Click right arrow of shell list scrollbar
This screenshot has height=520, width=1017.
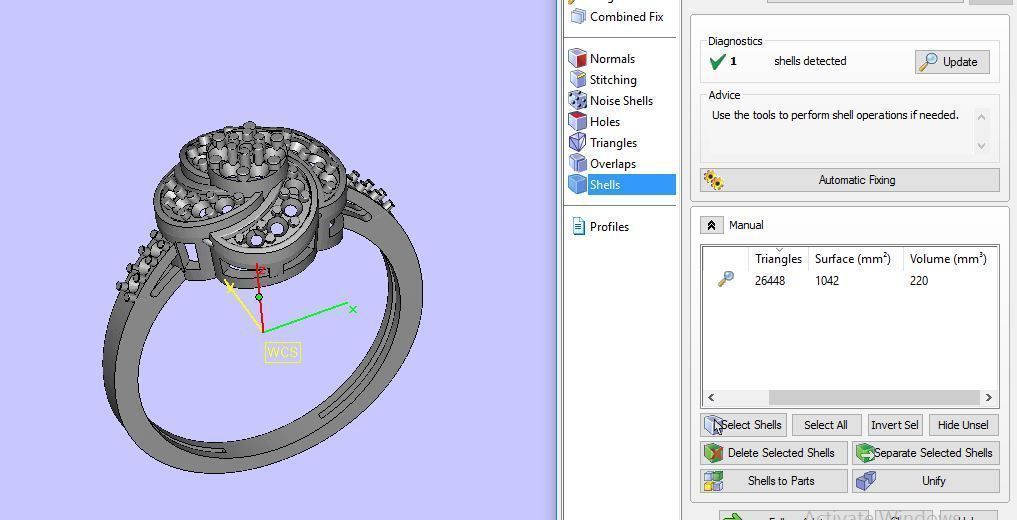[988, 397]
